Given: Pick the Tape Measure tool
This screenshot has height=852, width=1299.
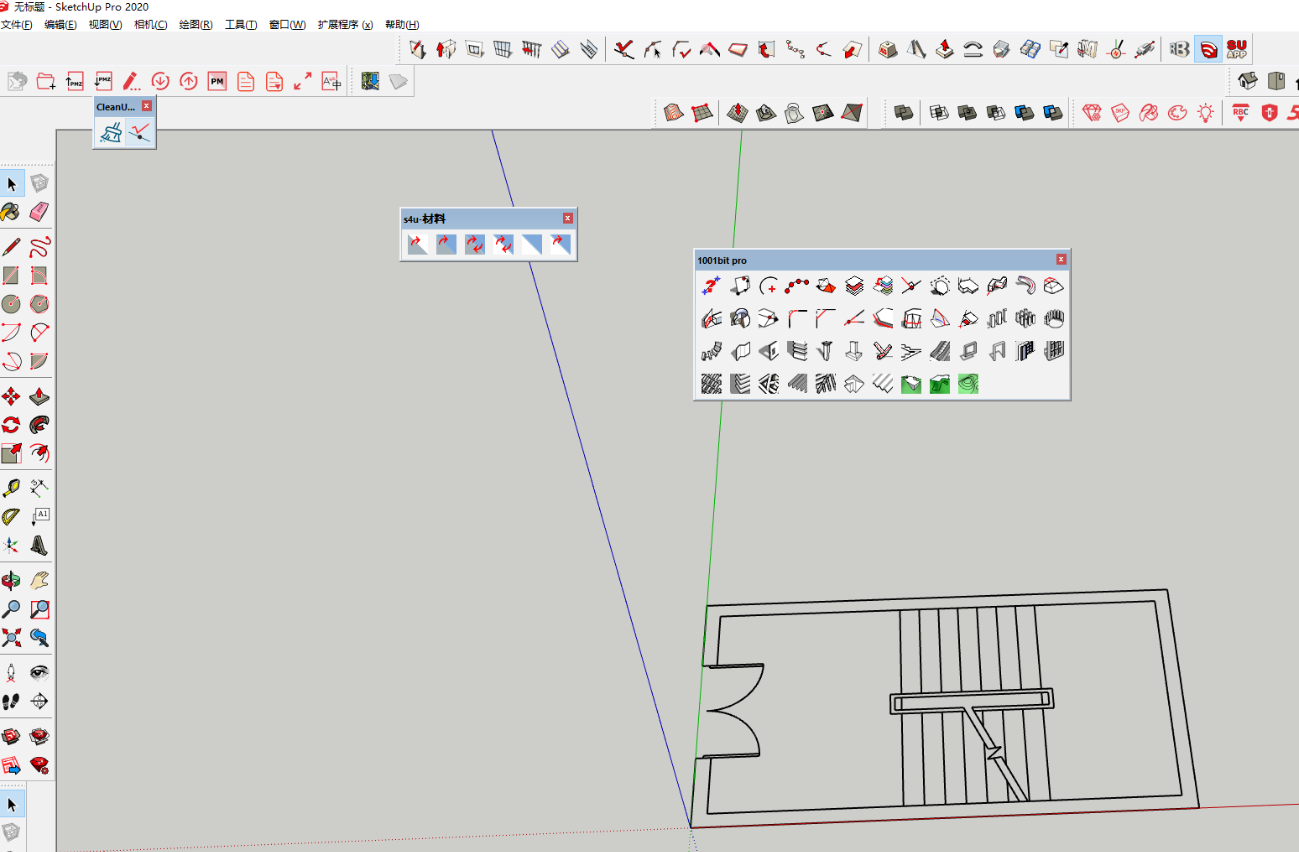Looking at the screenshot, I should click(x=11, y=488).
